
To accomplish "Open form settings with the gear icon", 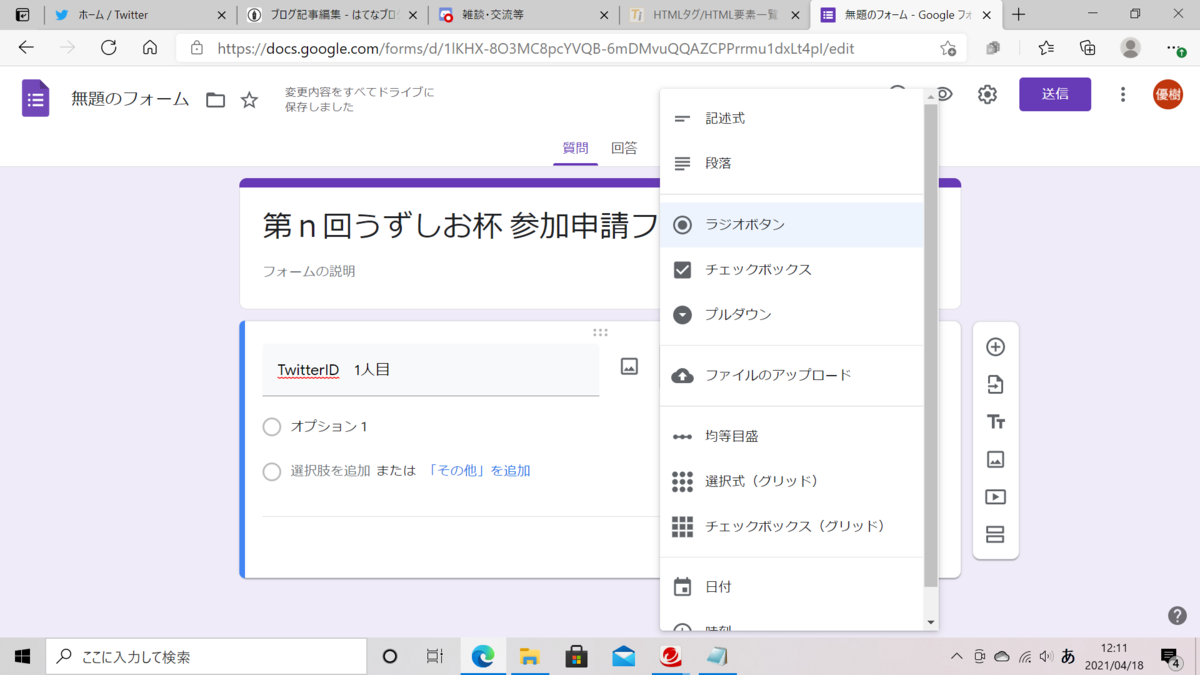I will click(x=987, y=94).
